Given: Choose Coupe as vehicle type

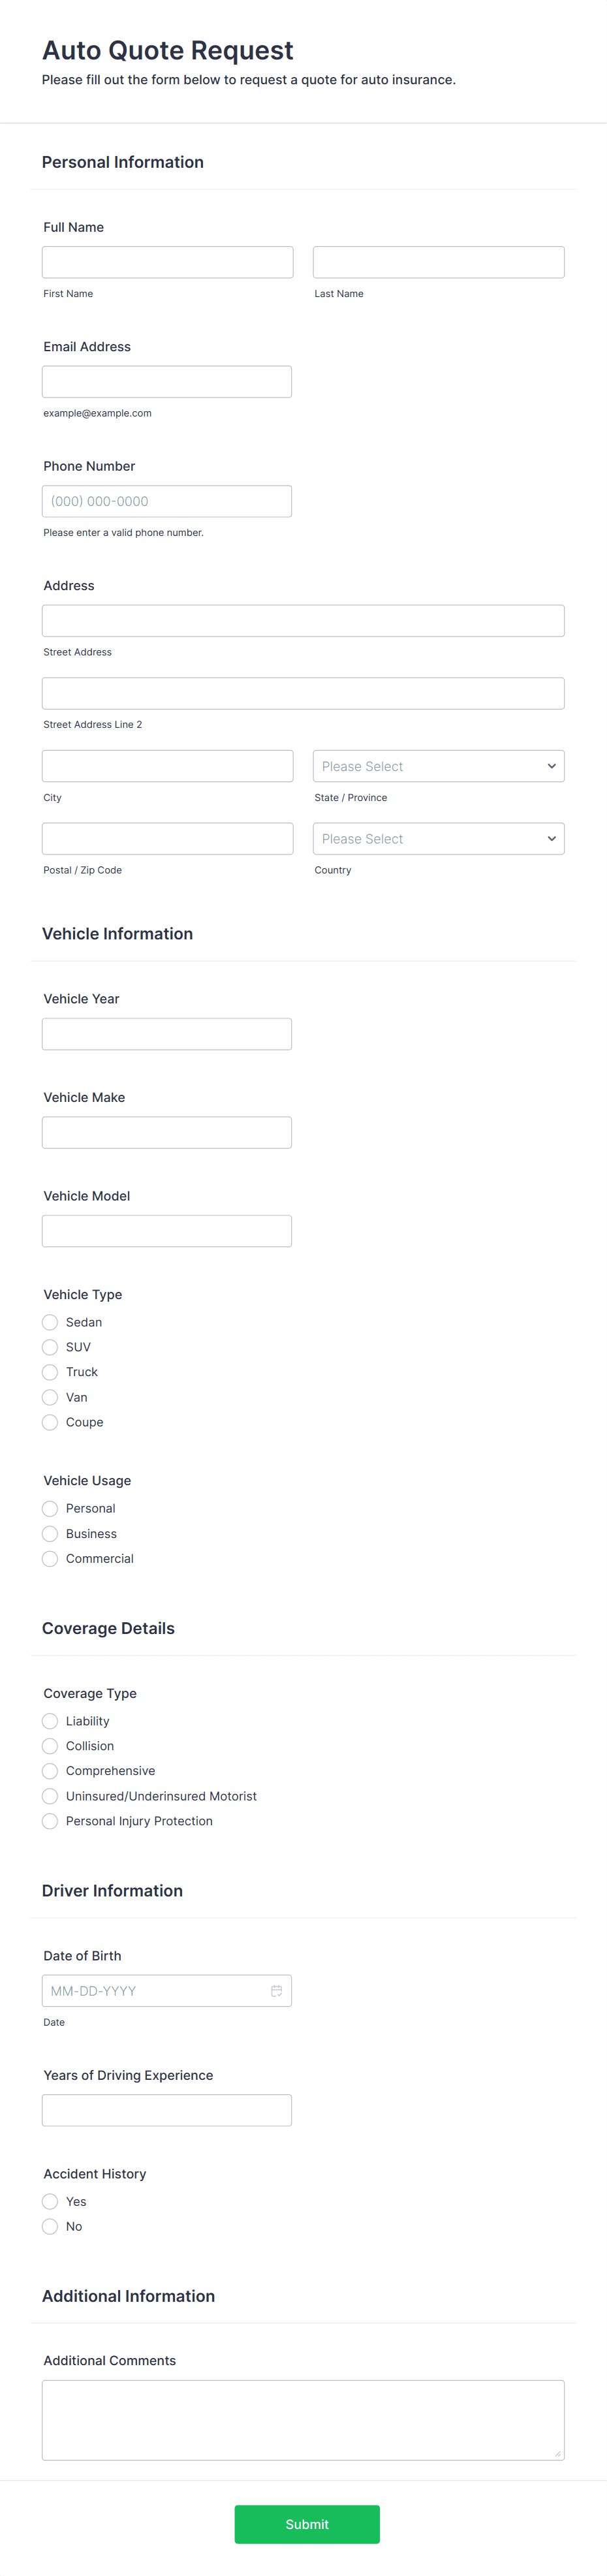Looking at the screenshot, I should [50, 1422].
